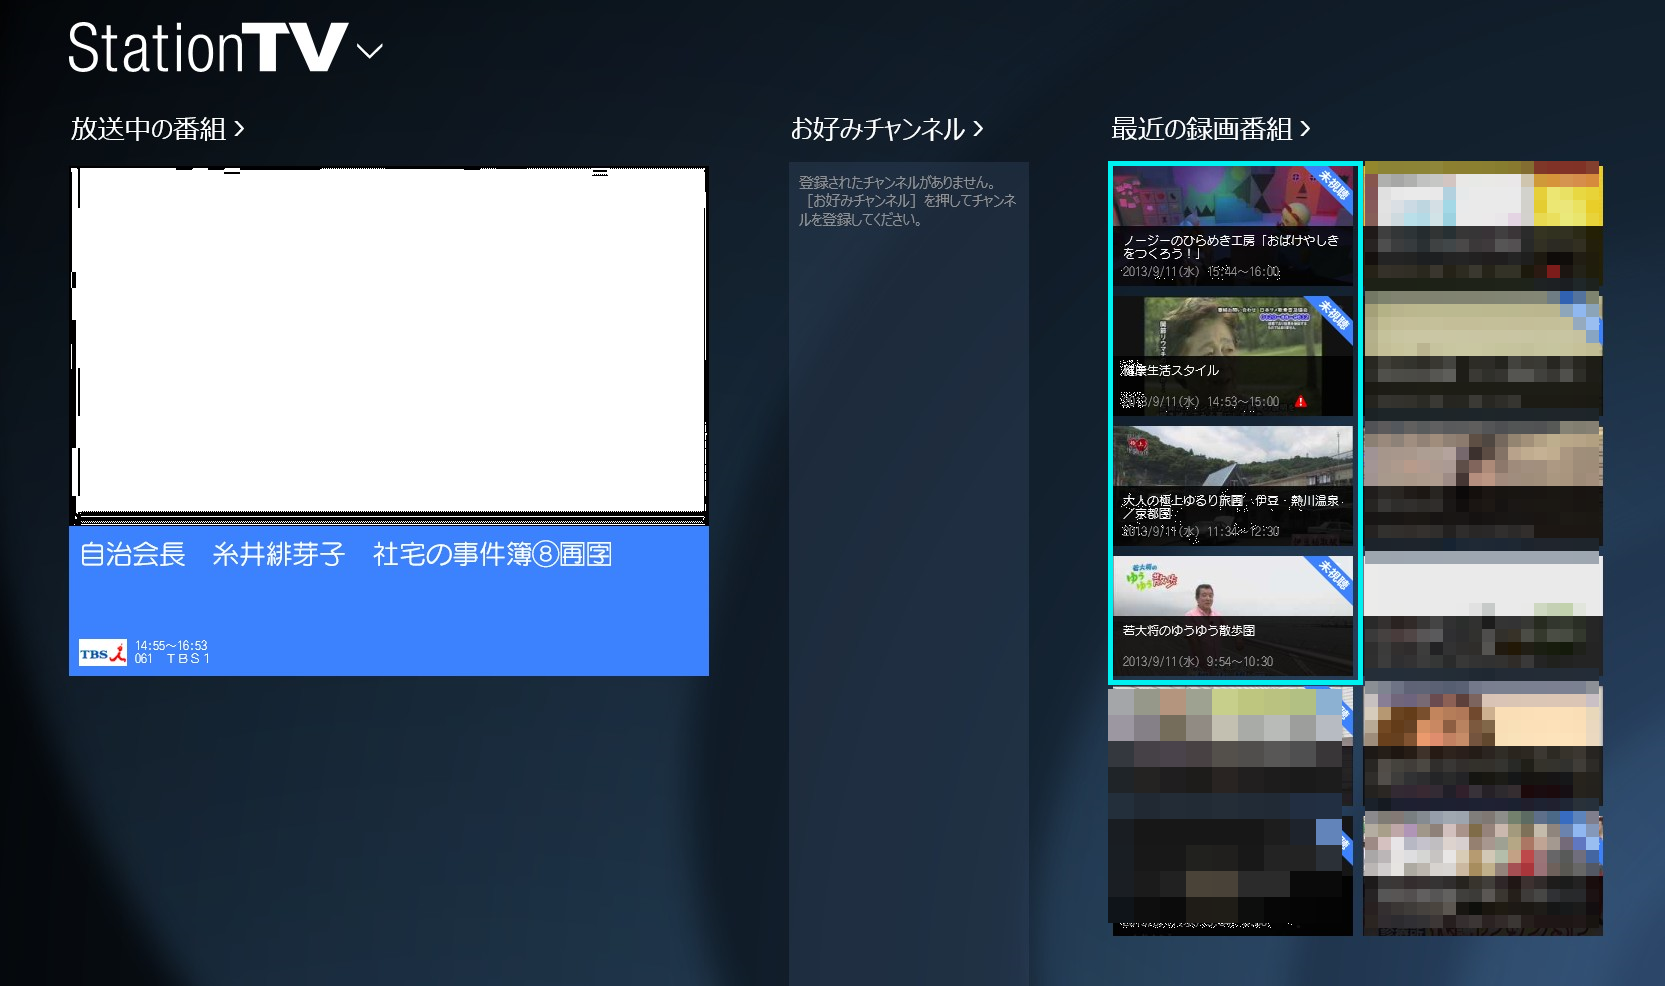Click the broadcast time 14:55~16:53
1665x986 pixels.
171,646
